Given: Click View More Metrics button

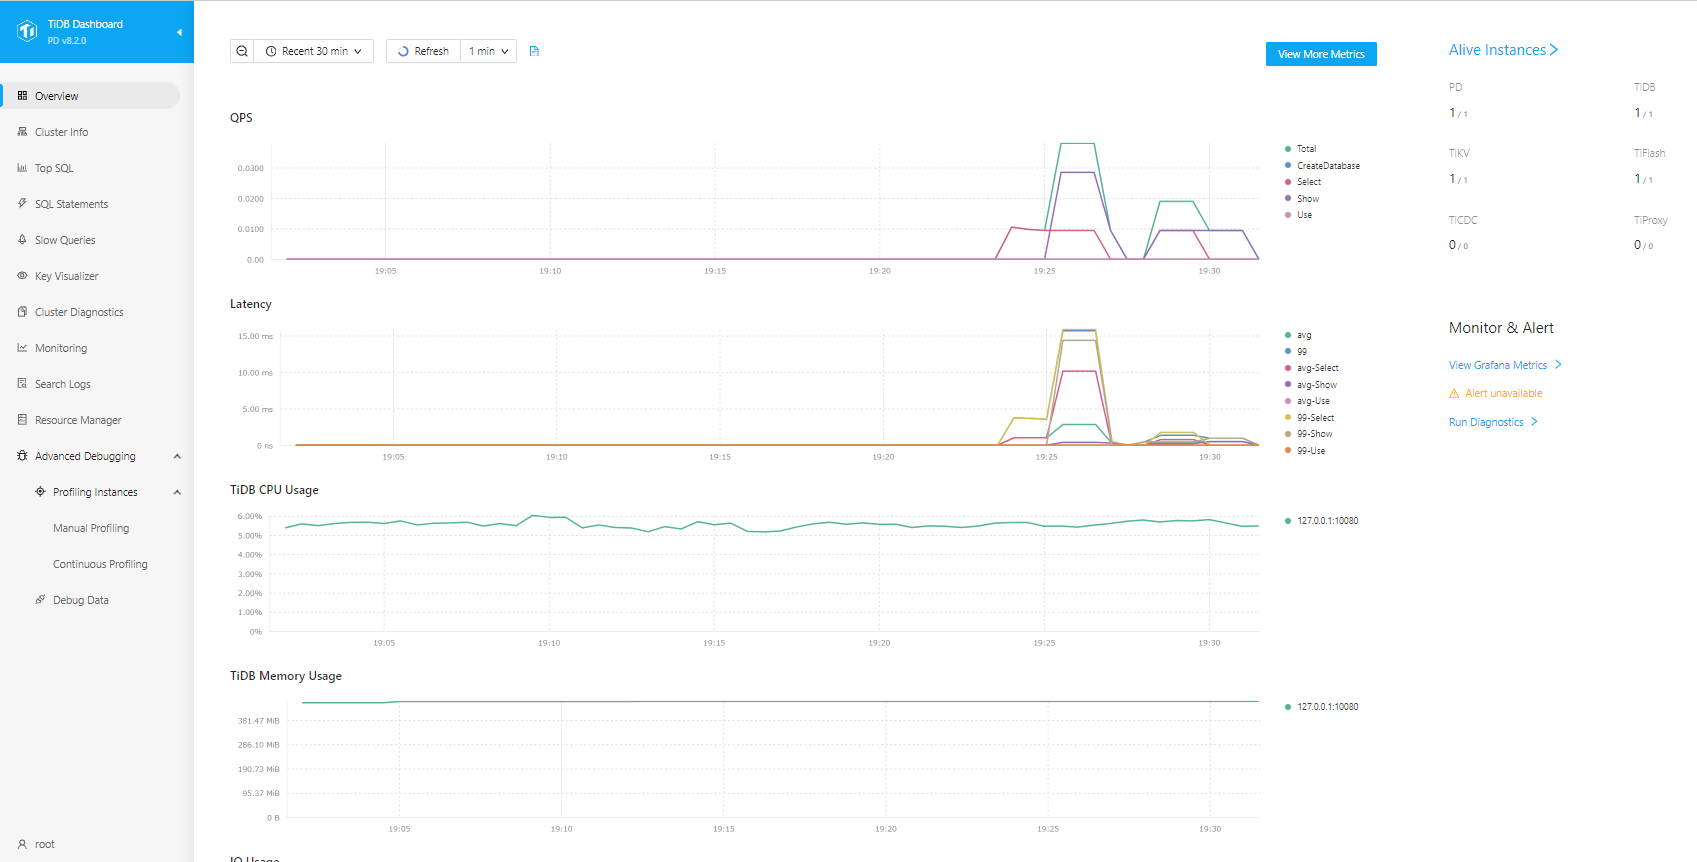Looking at the screenshot, I should coord(1321,54).
